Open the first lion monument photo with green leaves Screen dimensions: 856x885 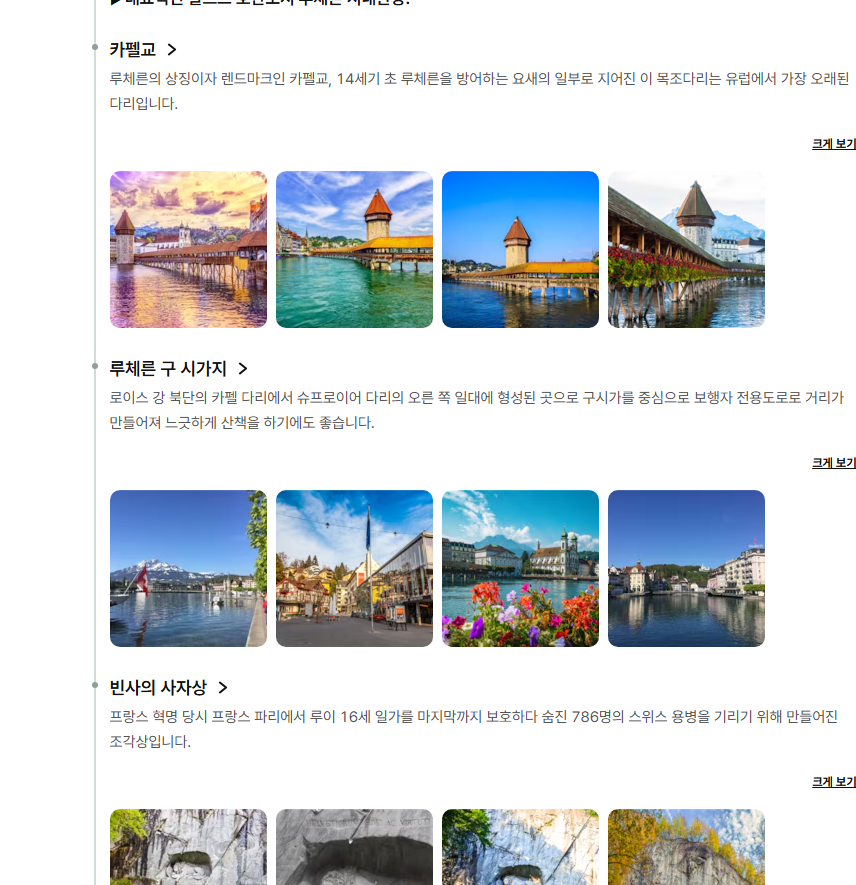pos(188,846)
